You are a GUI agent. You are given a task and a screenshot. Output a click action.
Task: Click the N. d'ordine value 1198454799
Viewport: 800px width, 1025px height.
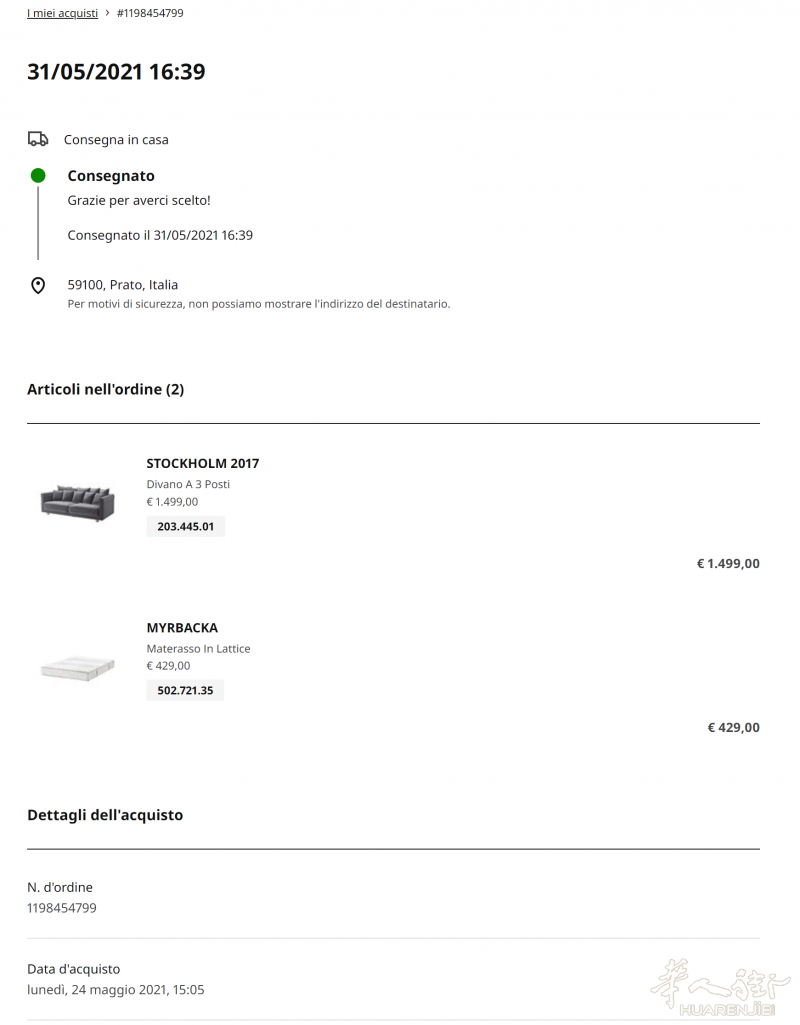coord(62,908)
